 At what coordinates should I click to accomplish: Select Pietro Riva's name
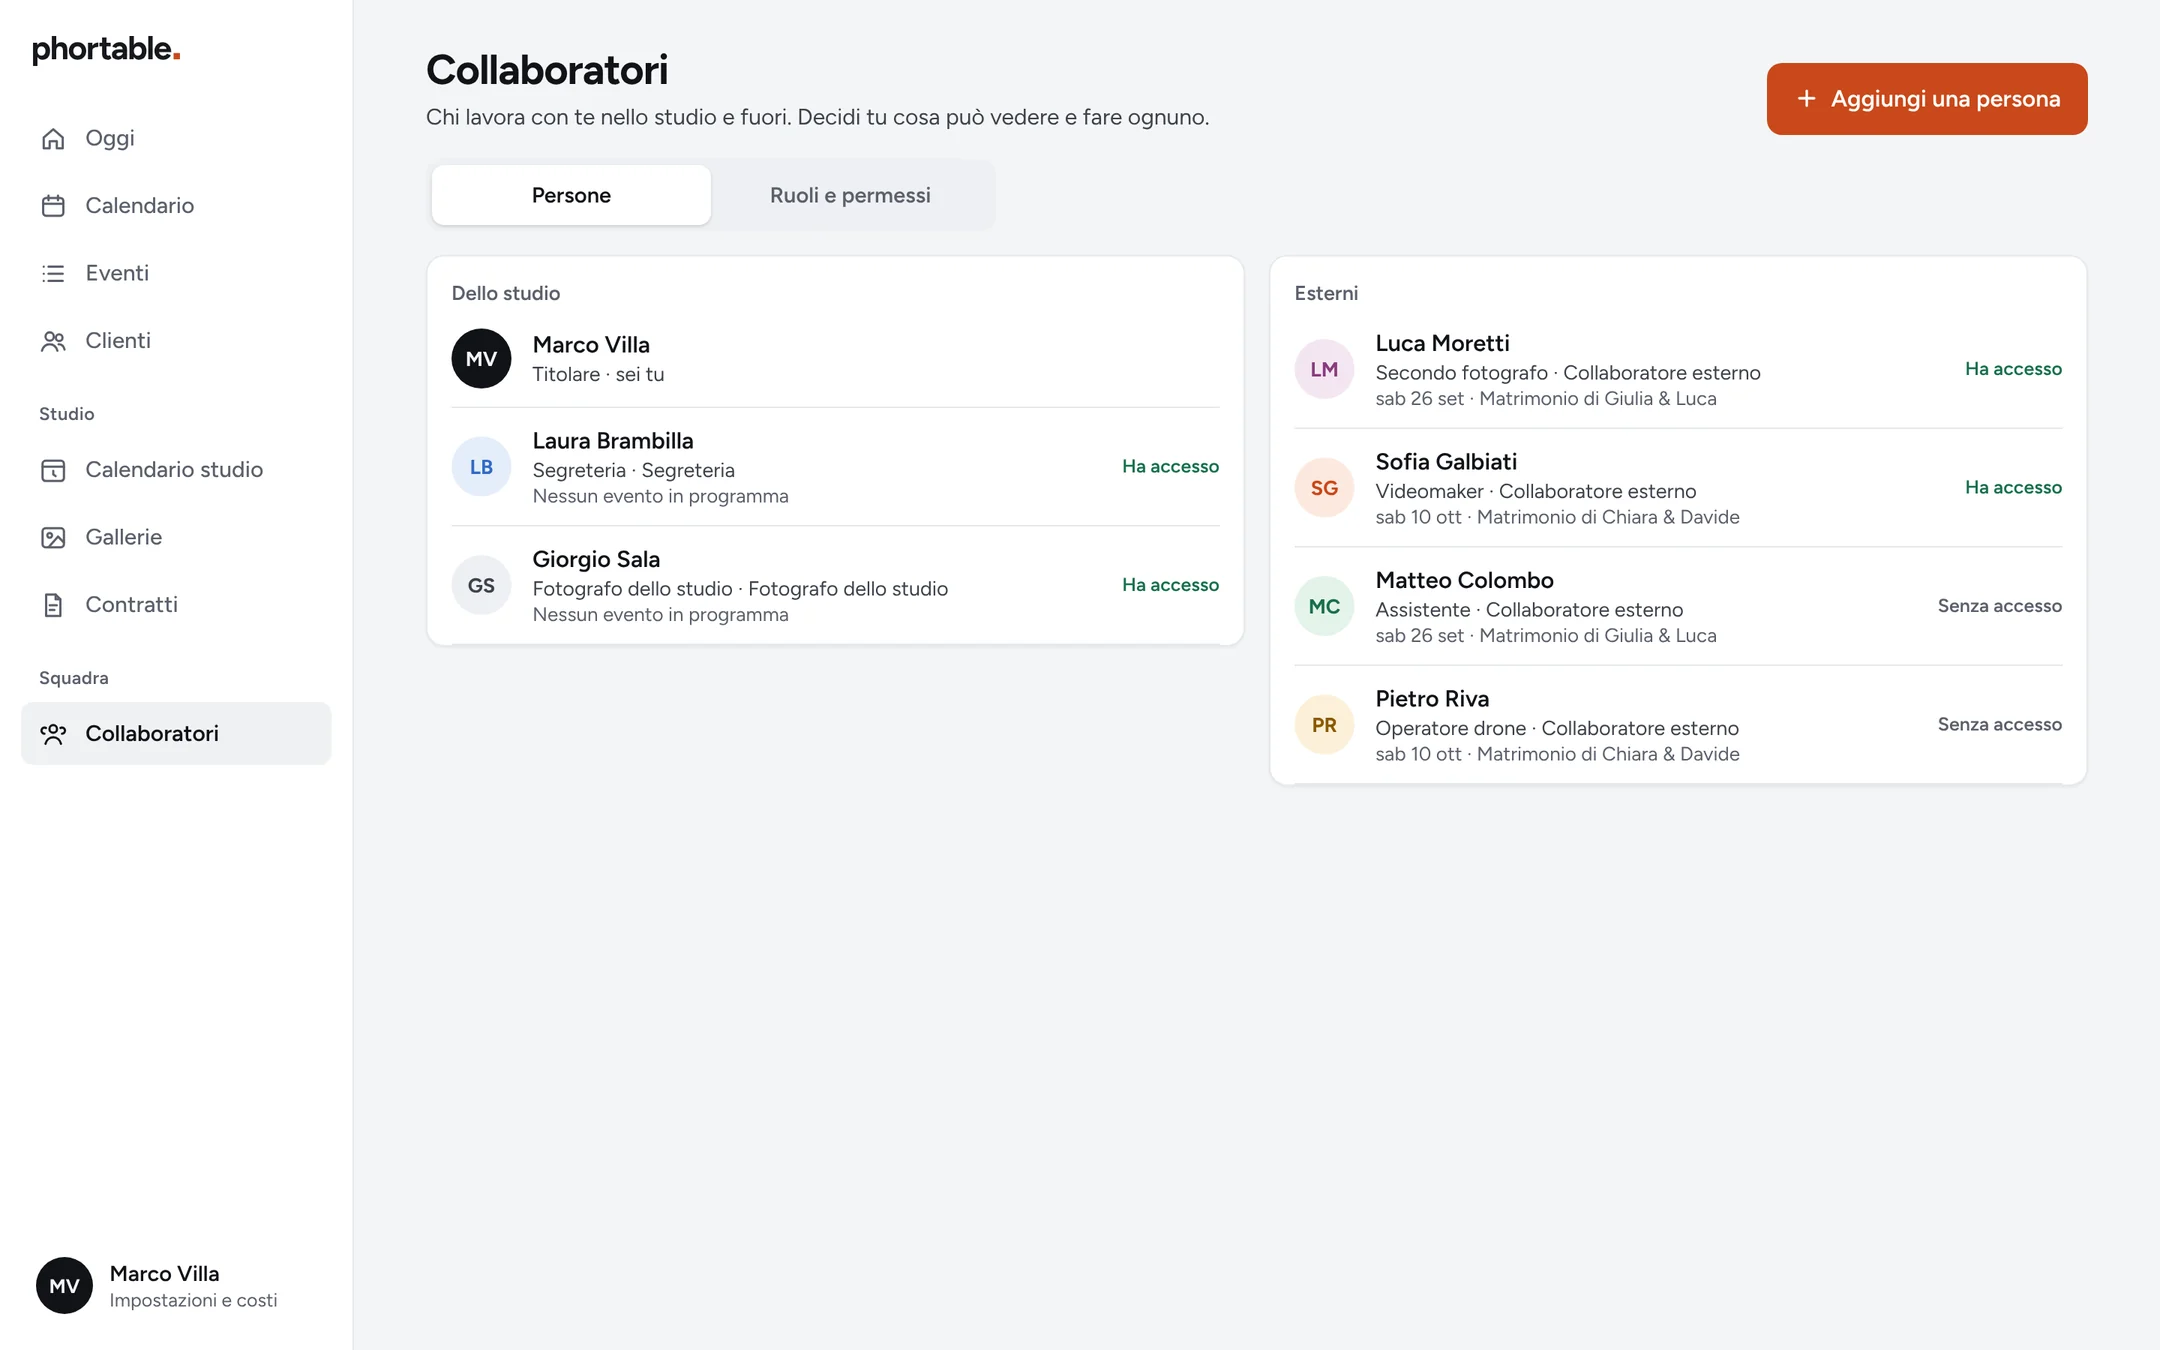(x=1432, y=699)
